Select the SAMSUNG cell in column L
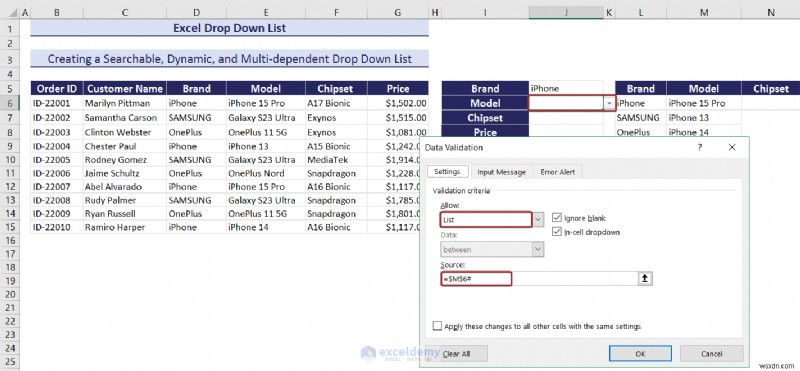800x371 pixels. coord(640,117)
